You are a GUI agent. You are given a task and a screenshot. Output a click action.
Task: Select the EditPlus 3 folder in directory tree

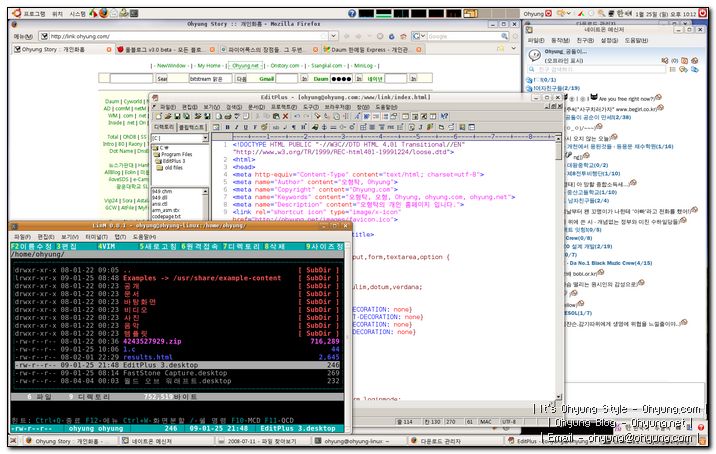coord(171,161)
